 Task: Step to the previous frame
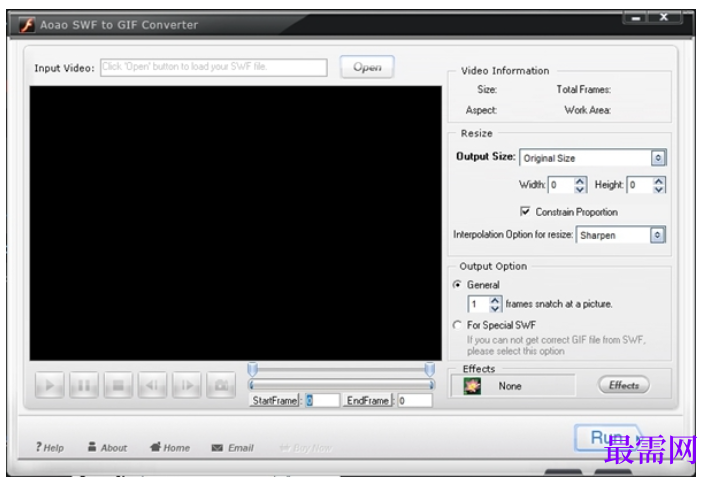152,385
